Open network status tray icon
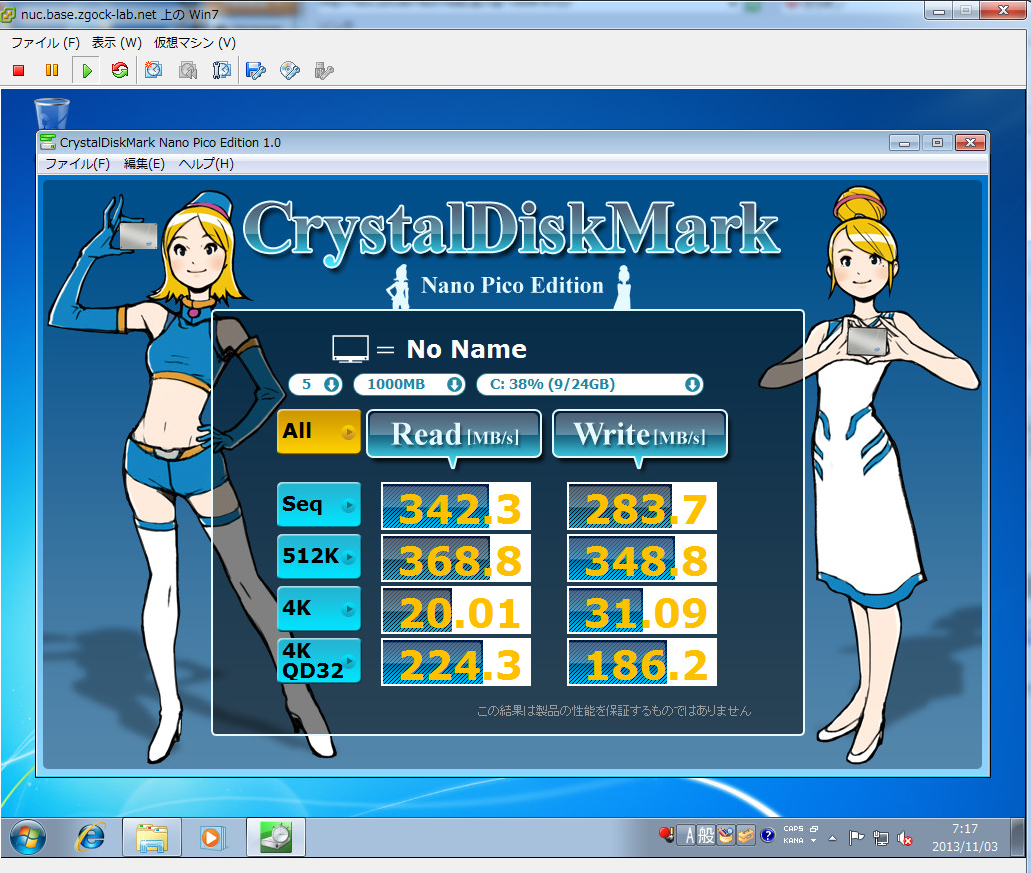Screen dimensions: 1031x873 pos(880,838)
